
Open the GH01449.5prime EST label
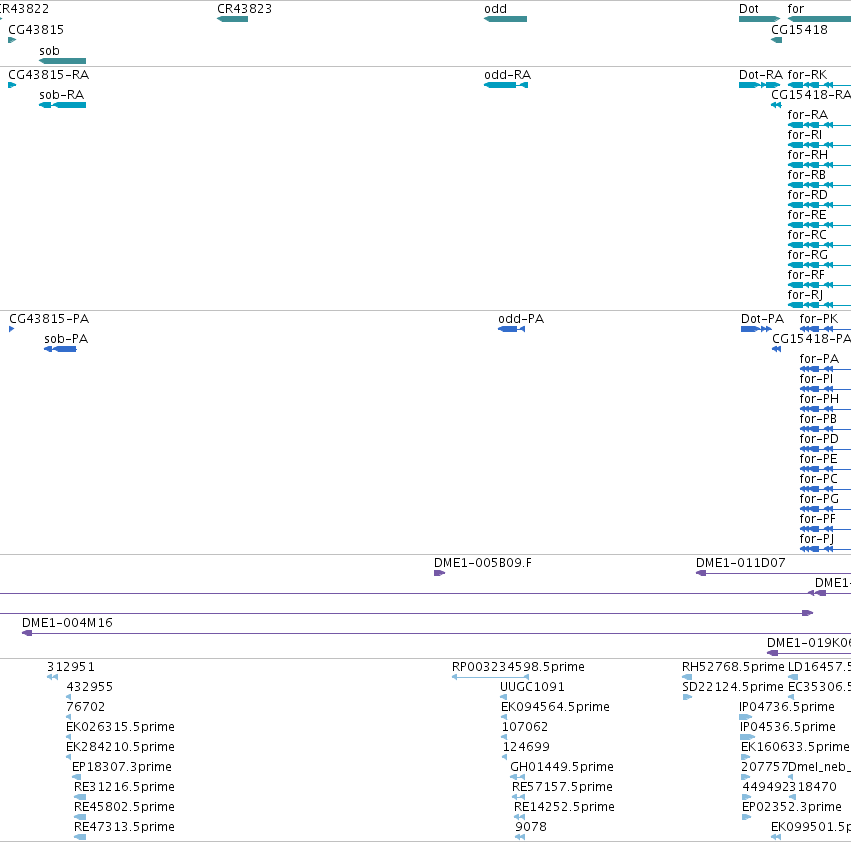click(x=562, y=767)
